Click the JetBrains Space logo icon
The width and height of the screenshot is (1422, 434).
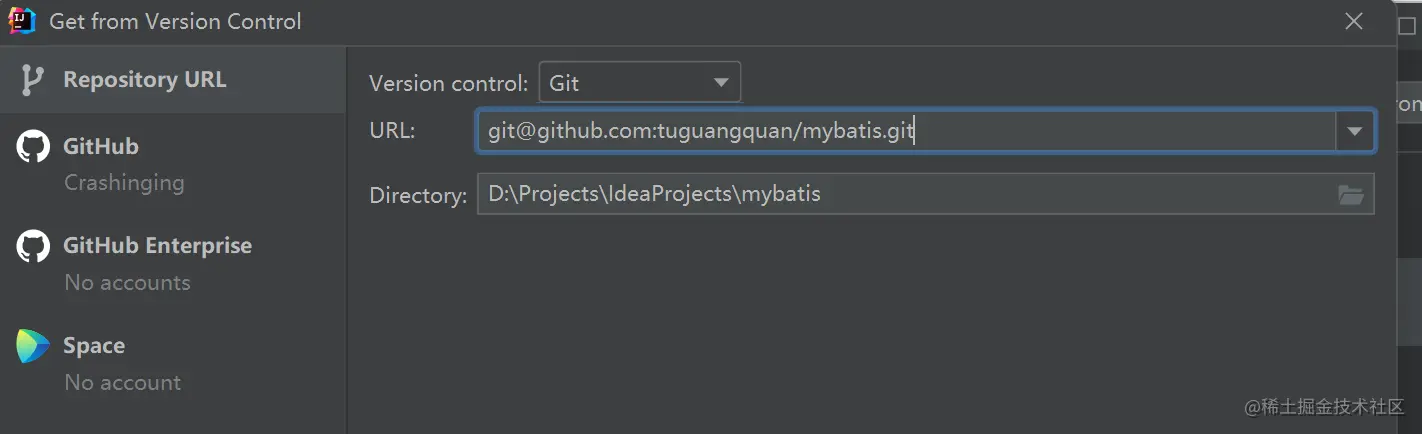click(33, 346)
